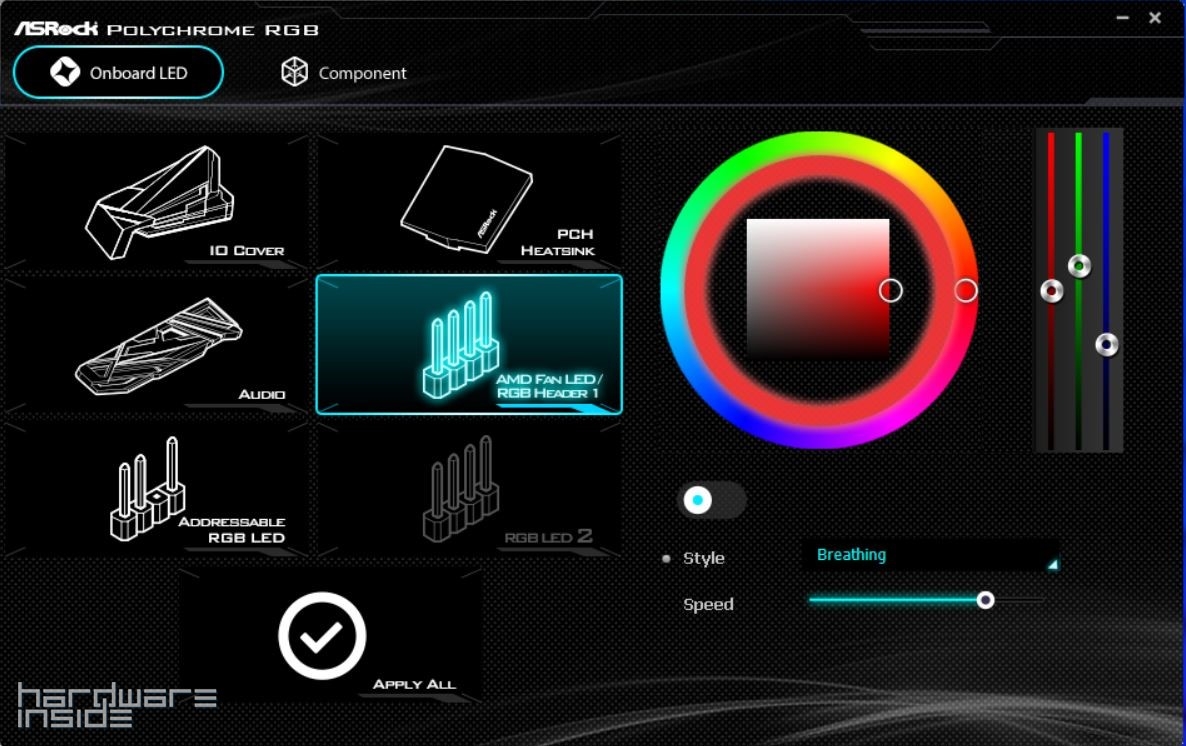
Task: Open the Breathing style dropdown
Action: coord(930,556)
